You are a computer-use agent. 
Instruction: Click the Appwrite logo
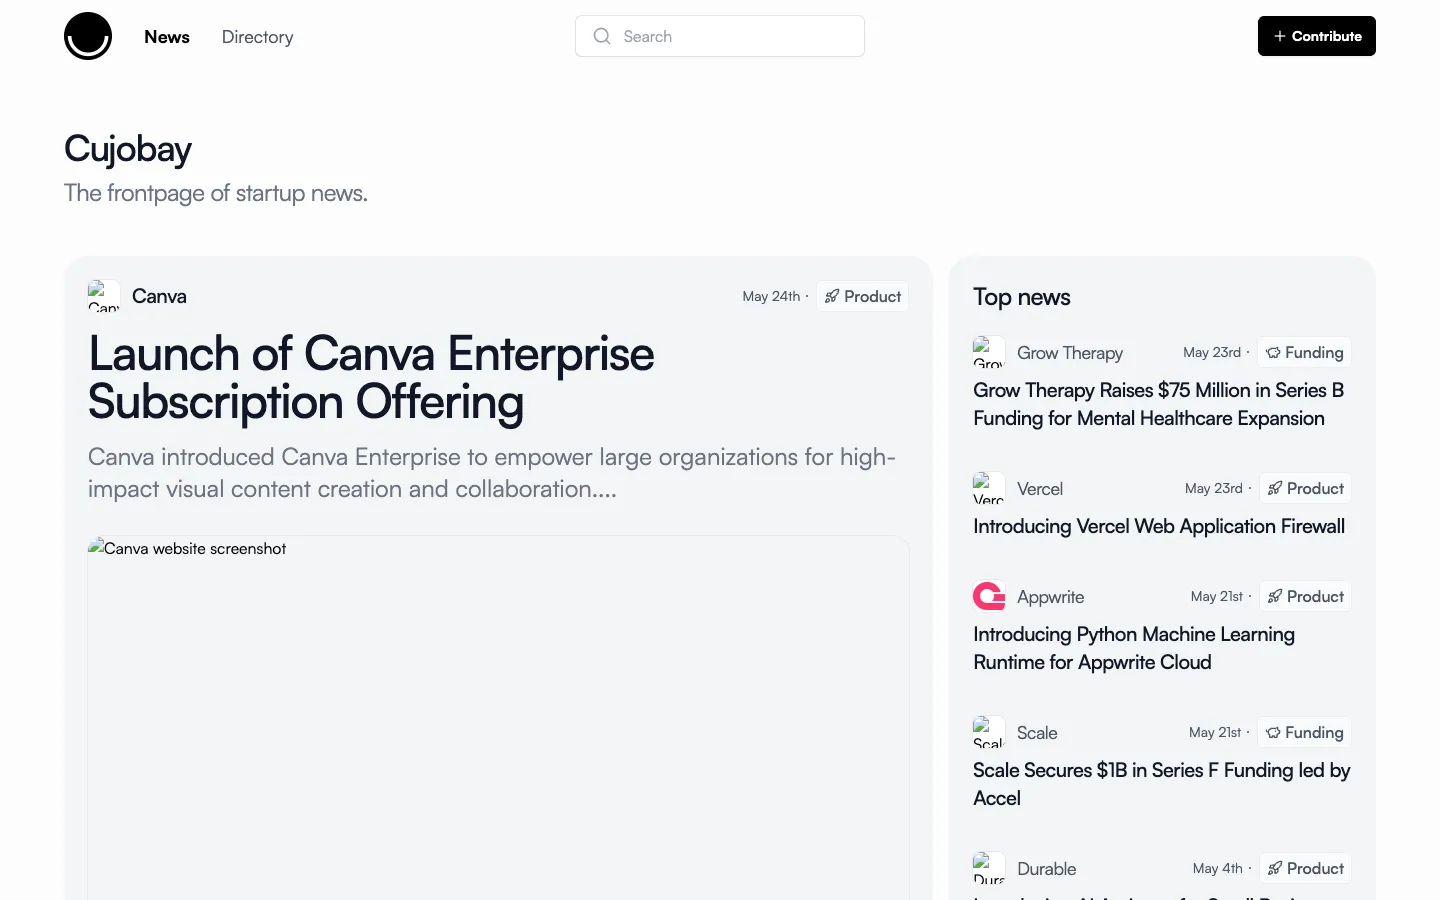[989, 596]
